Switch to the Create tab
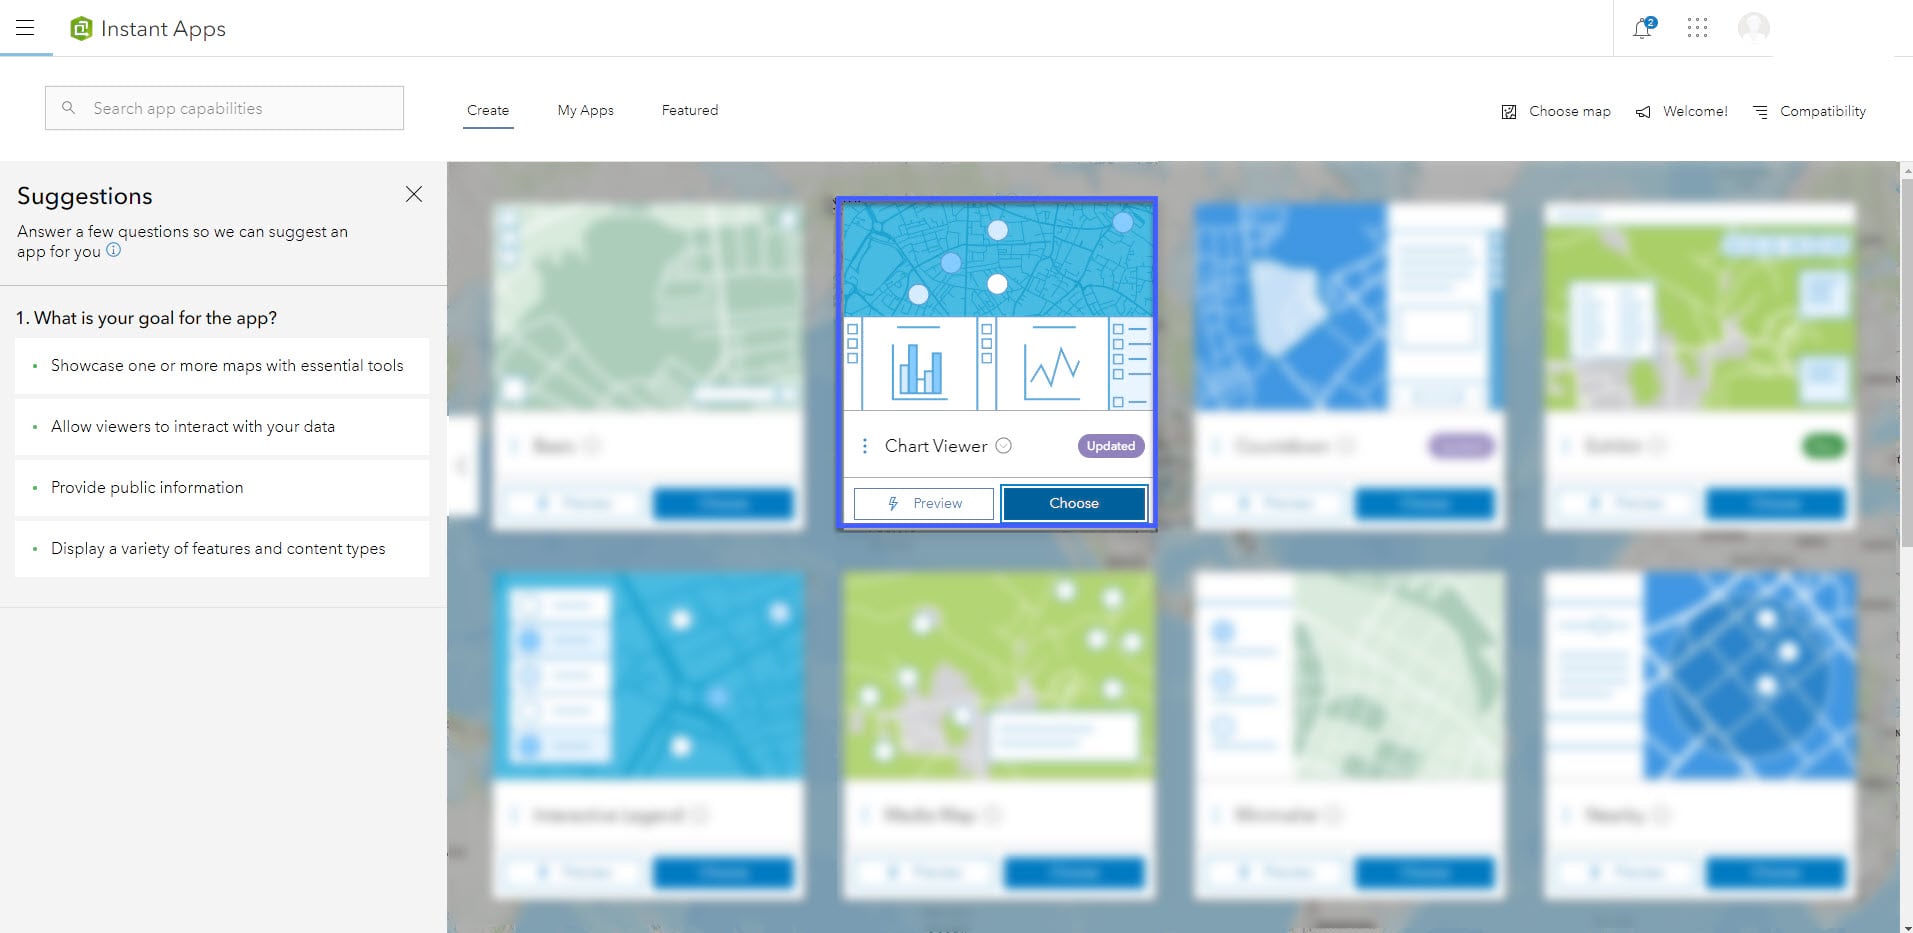Viewport: 1913px width, 933px height. 488,111
